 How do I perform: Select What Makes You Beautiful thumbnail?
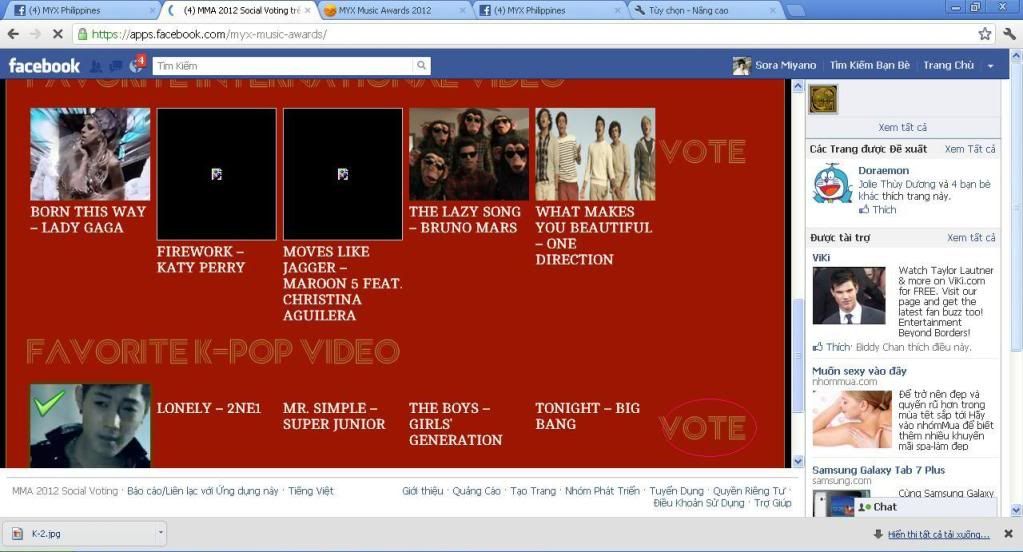pos(595,154)
